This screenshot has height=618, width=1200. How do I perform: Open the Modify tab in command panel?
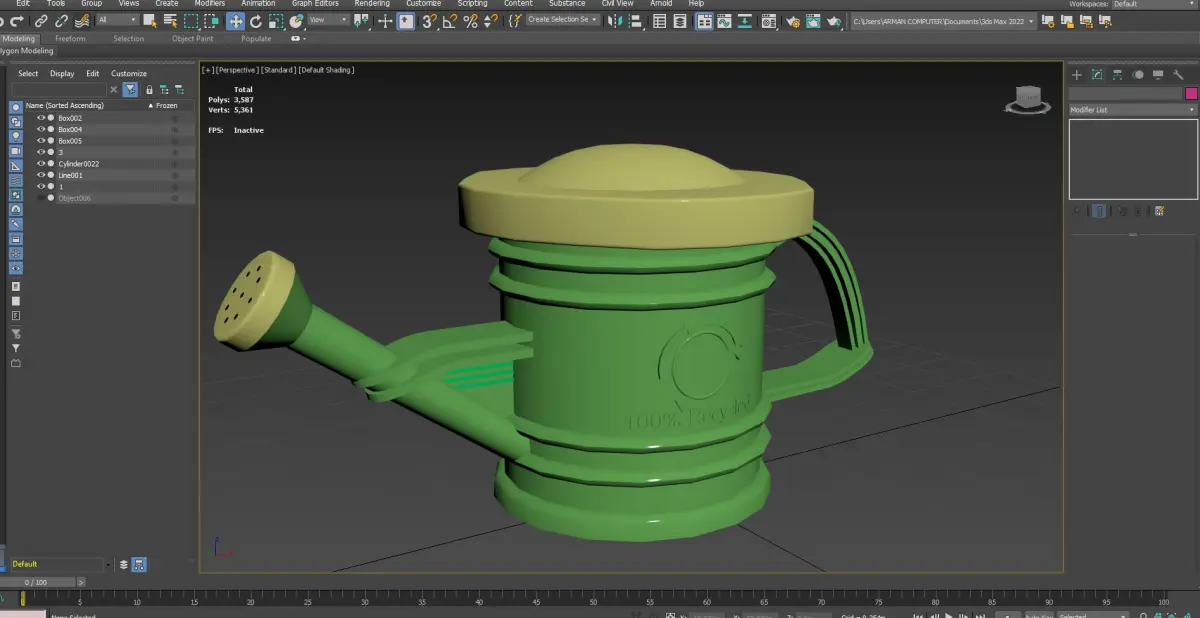(x=1097, y=74)
